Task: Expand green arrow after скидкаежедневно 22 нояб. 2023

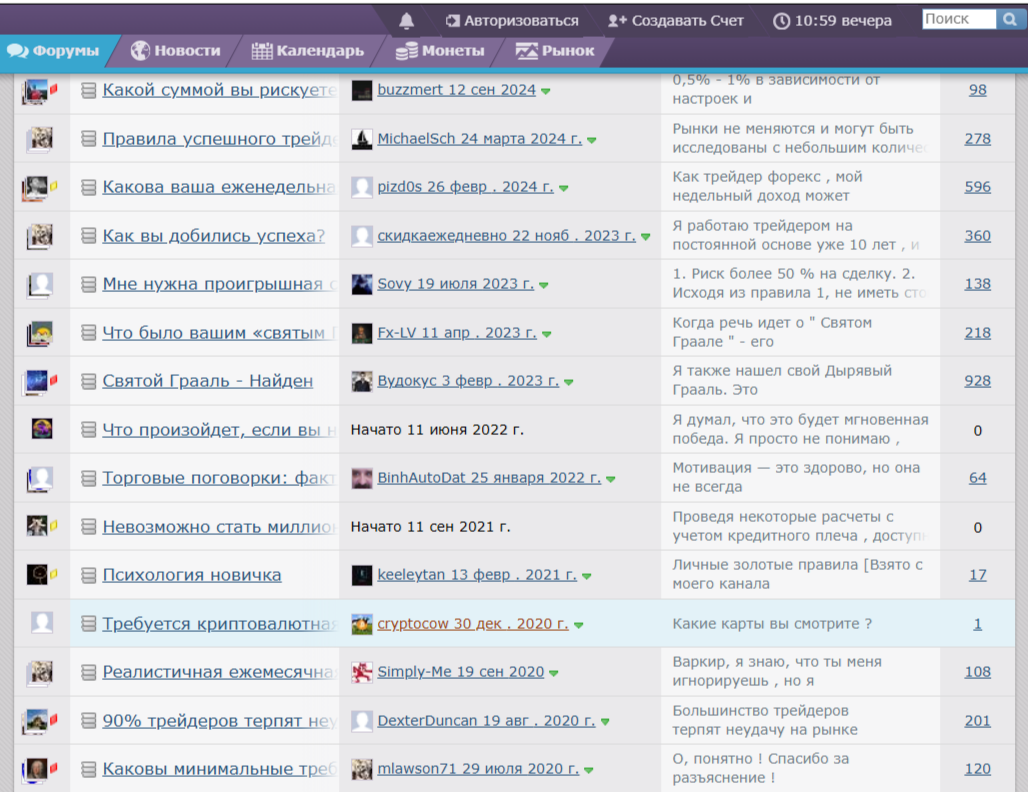Action: (646, 237)
